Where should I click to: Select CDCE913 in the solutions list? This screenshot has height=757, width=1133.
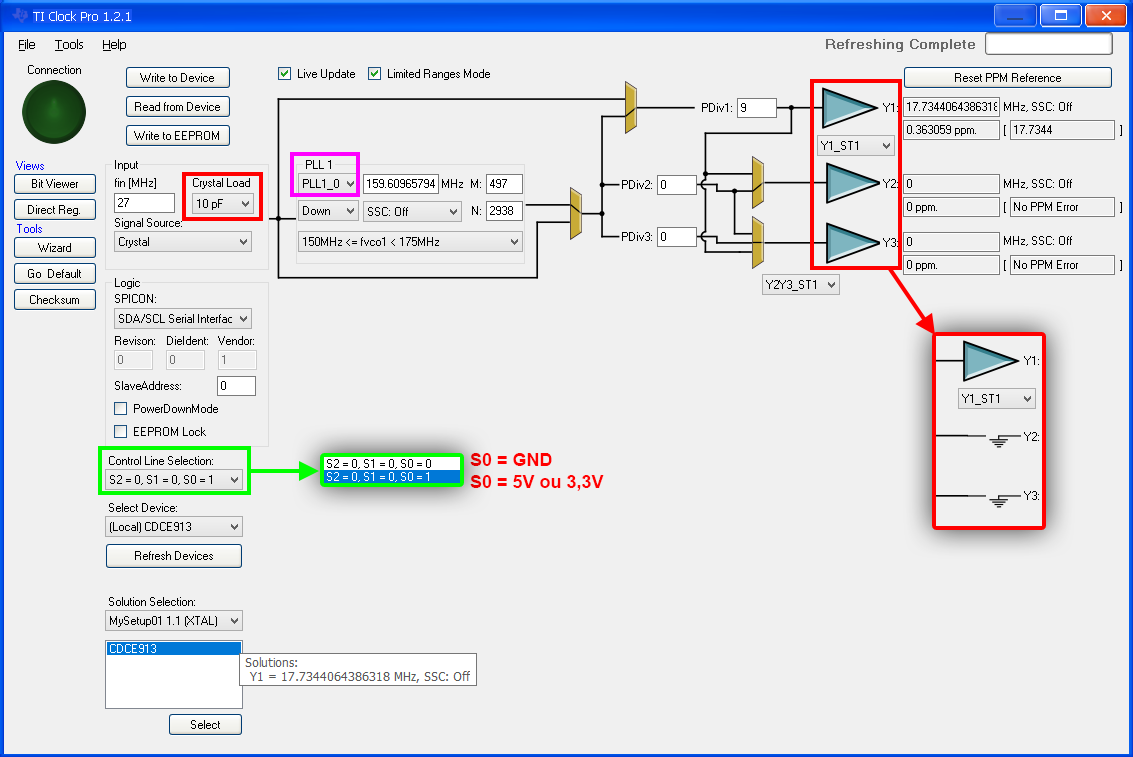(x=173, y=649)
